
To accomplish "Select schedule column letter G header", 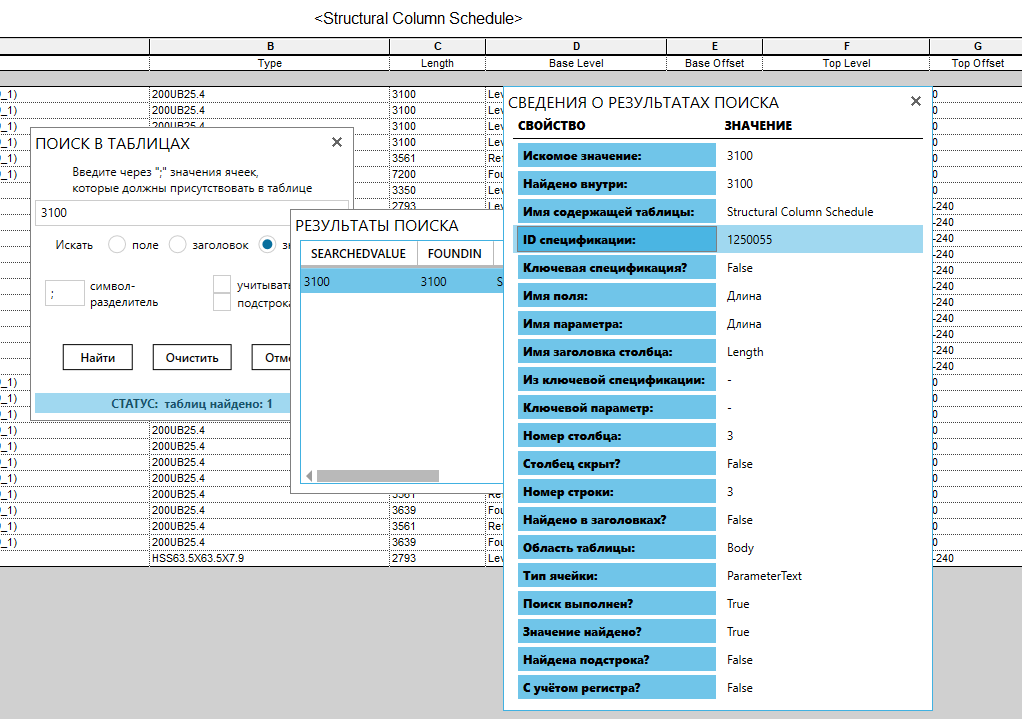I will pos(976,46).
